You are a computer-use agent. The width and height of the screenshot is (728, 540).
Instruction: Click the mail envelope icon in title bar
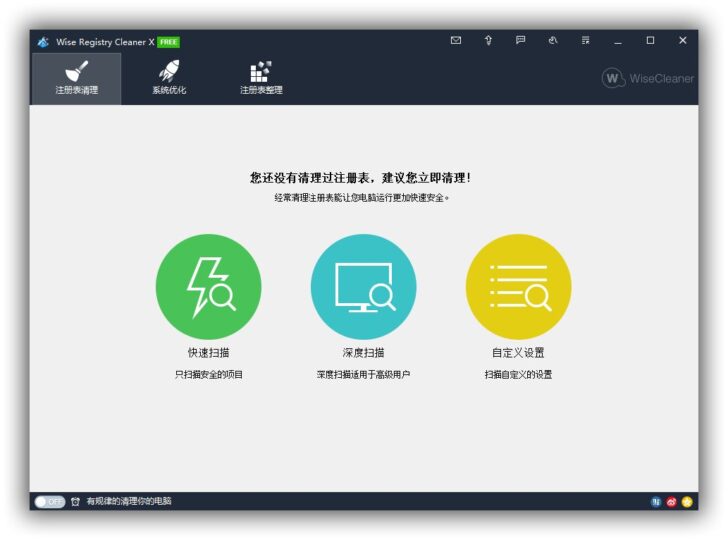coord(456,41)
